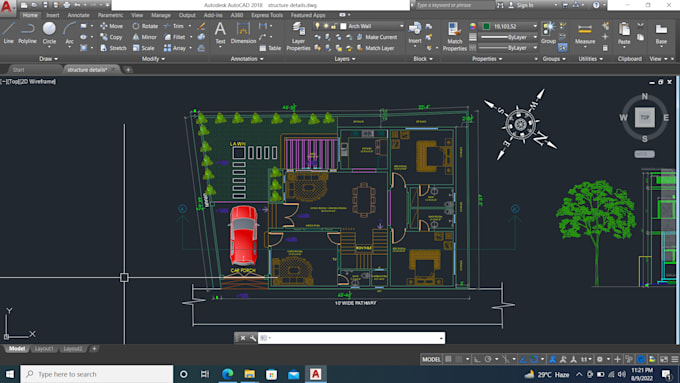
Task: Open Layer Properties manager
Action: pyautogui.click(x=298, y=36)
